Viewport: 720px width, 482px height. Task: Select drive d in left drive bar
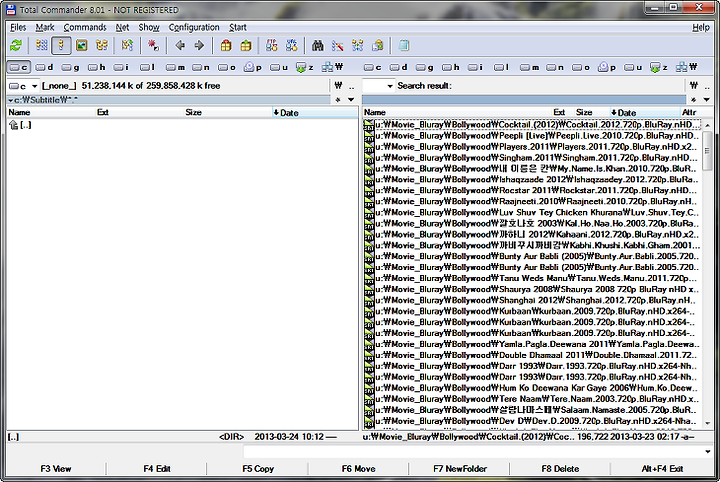(x=44, y=67)
